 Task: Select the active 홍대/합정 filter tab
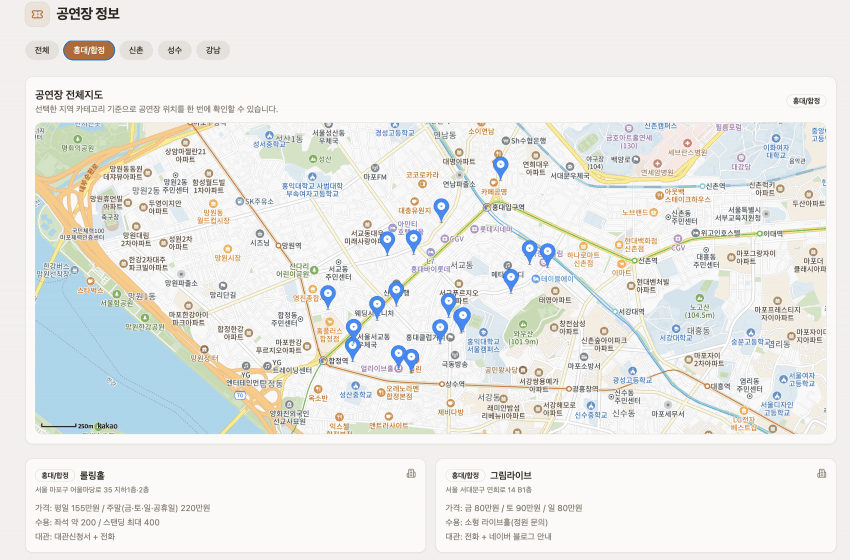[88, 50]
